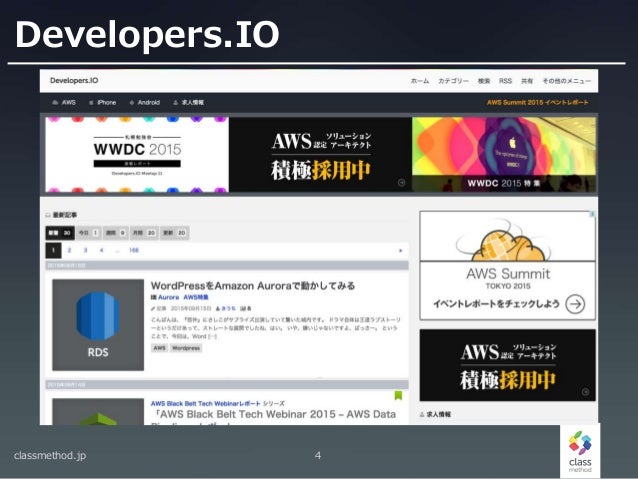This screenshot has height=479, width=638.
Task: Open 検索 in the top navigation
Action: tap(484, 81)
